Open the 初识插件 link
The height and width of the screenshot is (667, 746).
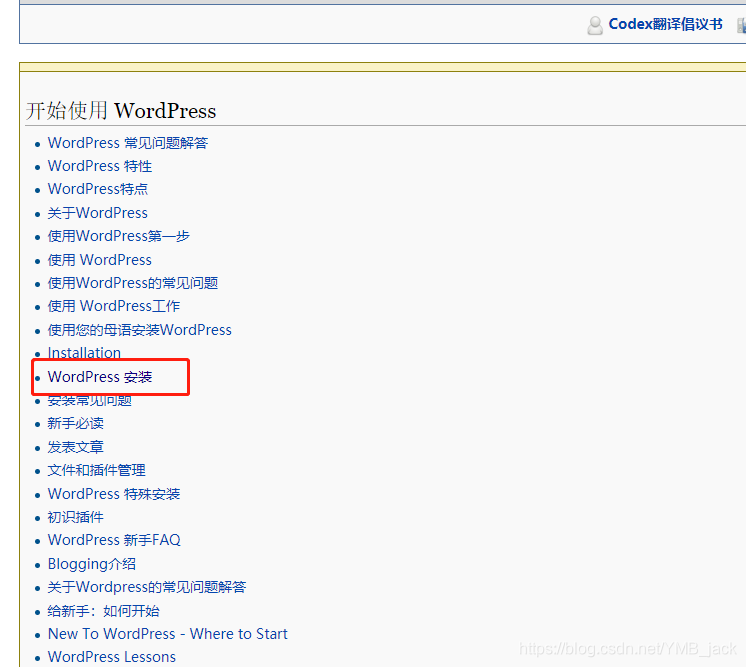75,517
